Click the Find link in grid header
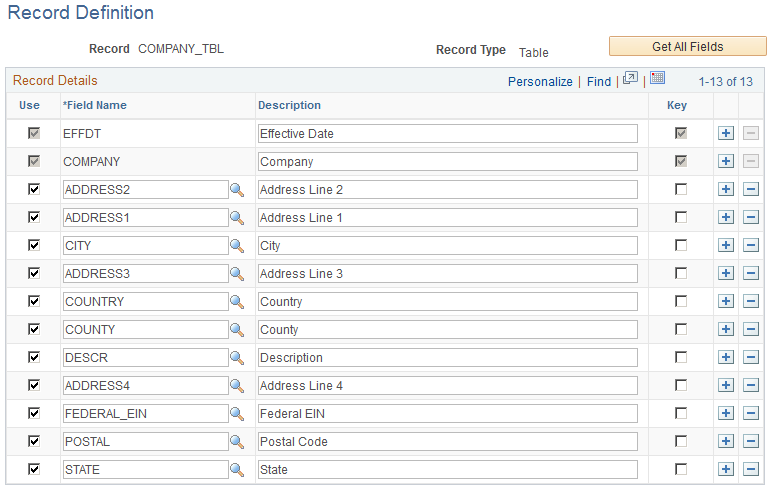Screen dimensions: 772x490 click(599, 81)
